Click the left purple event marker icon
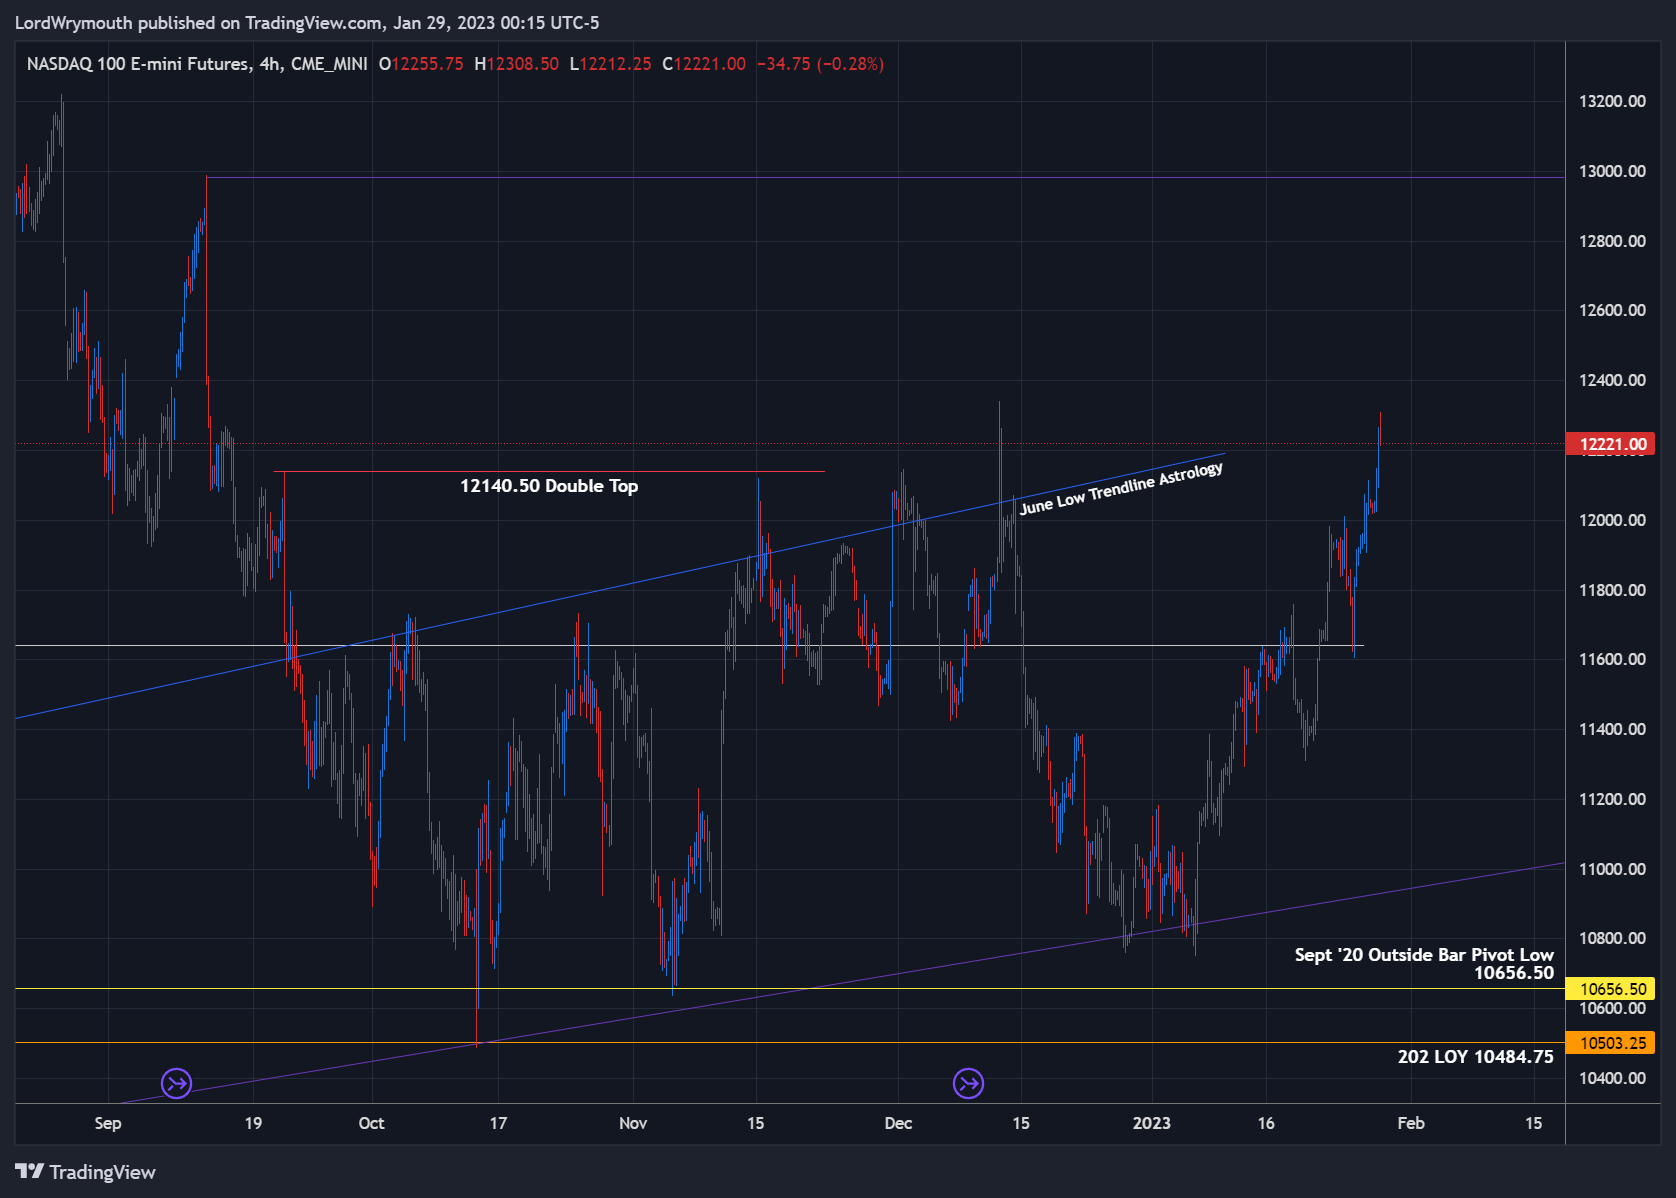 (176, 1083)
